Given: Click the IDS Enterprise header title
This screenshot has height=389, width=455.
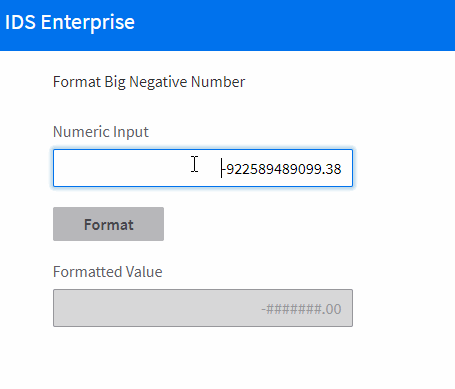Looking at the screenshot, I should click(x=70, y=22).
